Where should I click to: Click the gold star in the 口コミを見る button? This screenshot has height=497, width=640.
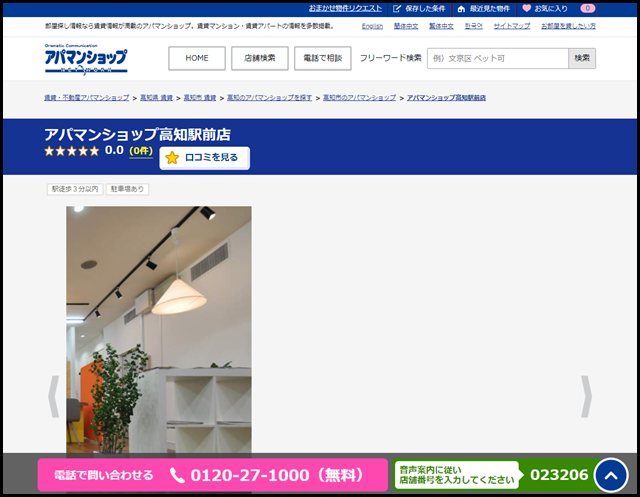click(172, 158)
